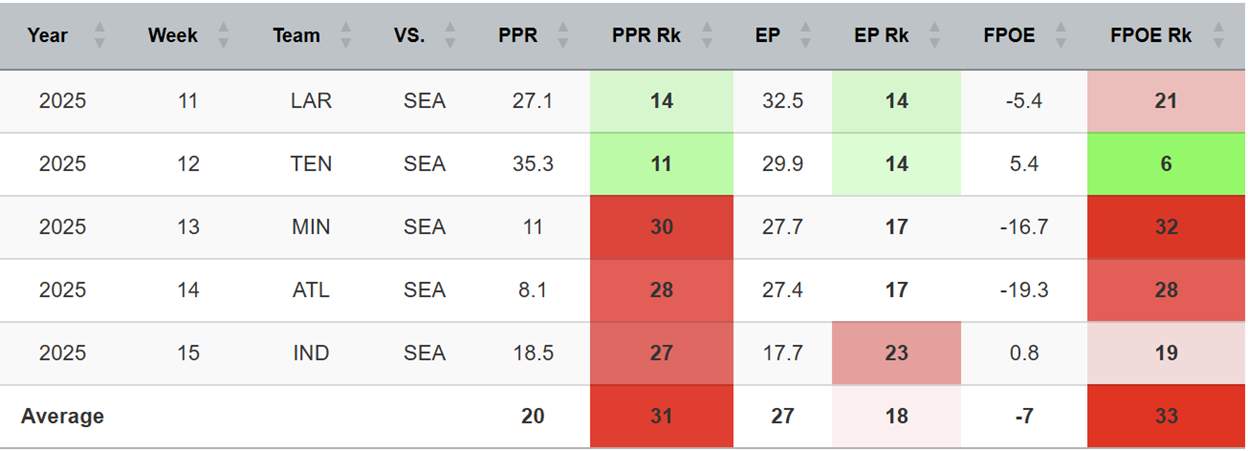Select the IND row EP Rk cell 23
Screen dimensions: 1248x451
[x=896, y=353]
